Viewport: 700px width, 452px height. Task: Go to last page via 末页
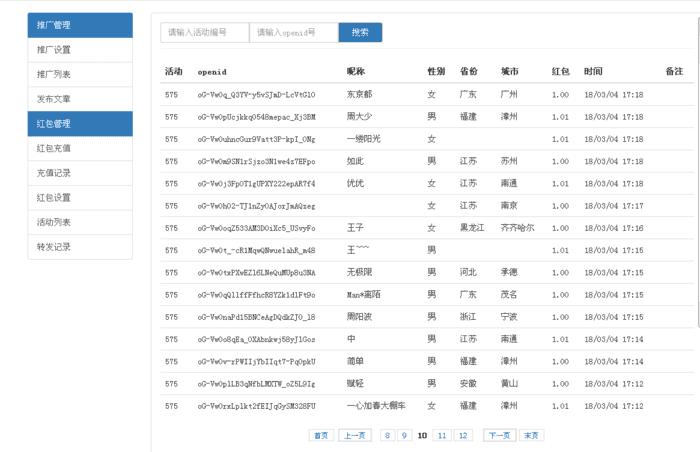[x=531, y=435]
